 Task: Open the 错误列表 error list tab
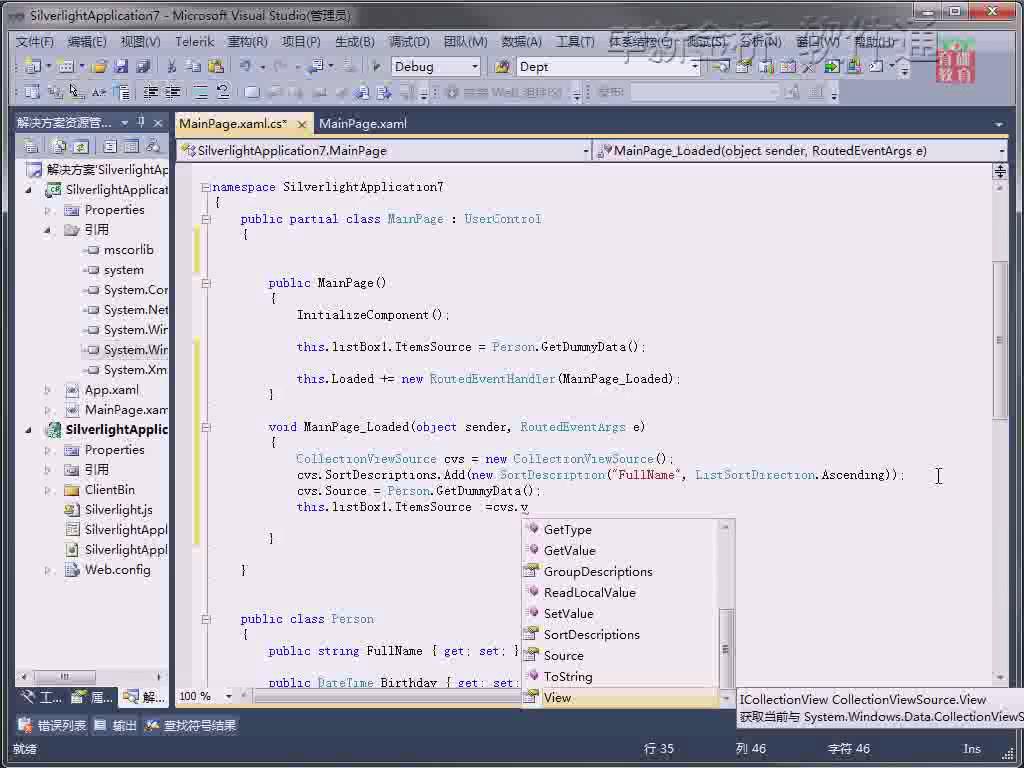[x=53, y=726]
